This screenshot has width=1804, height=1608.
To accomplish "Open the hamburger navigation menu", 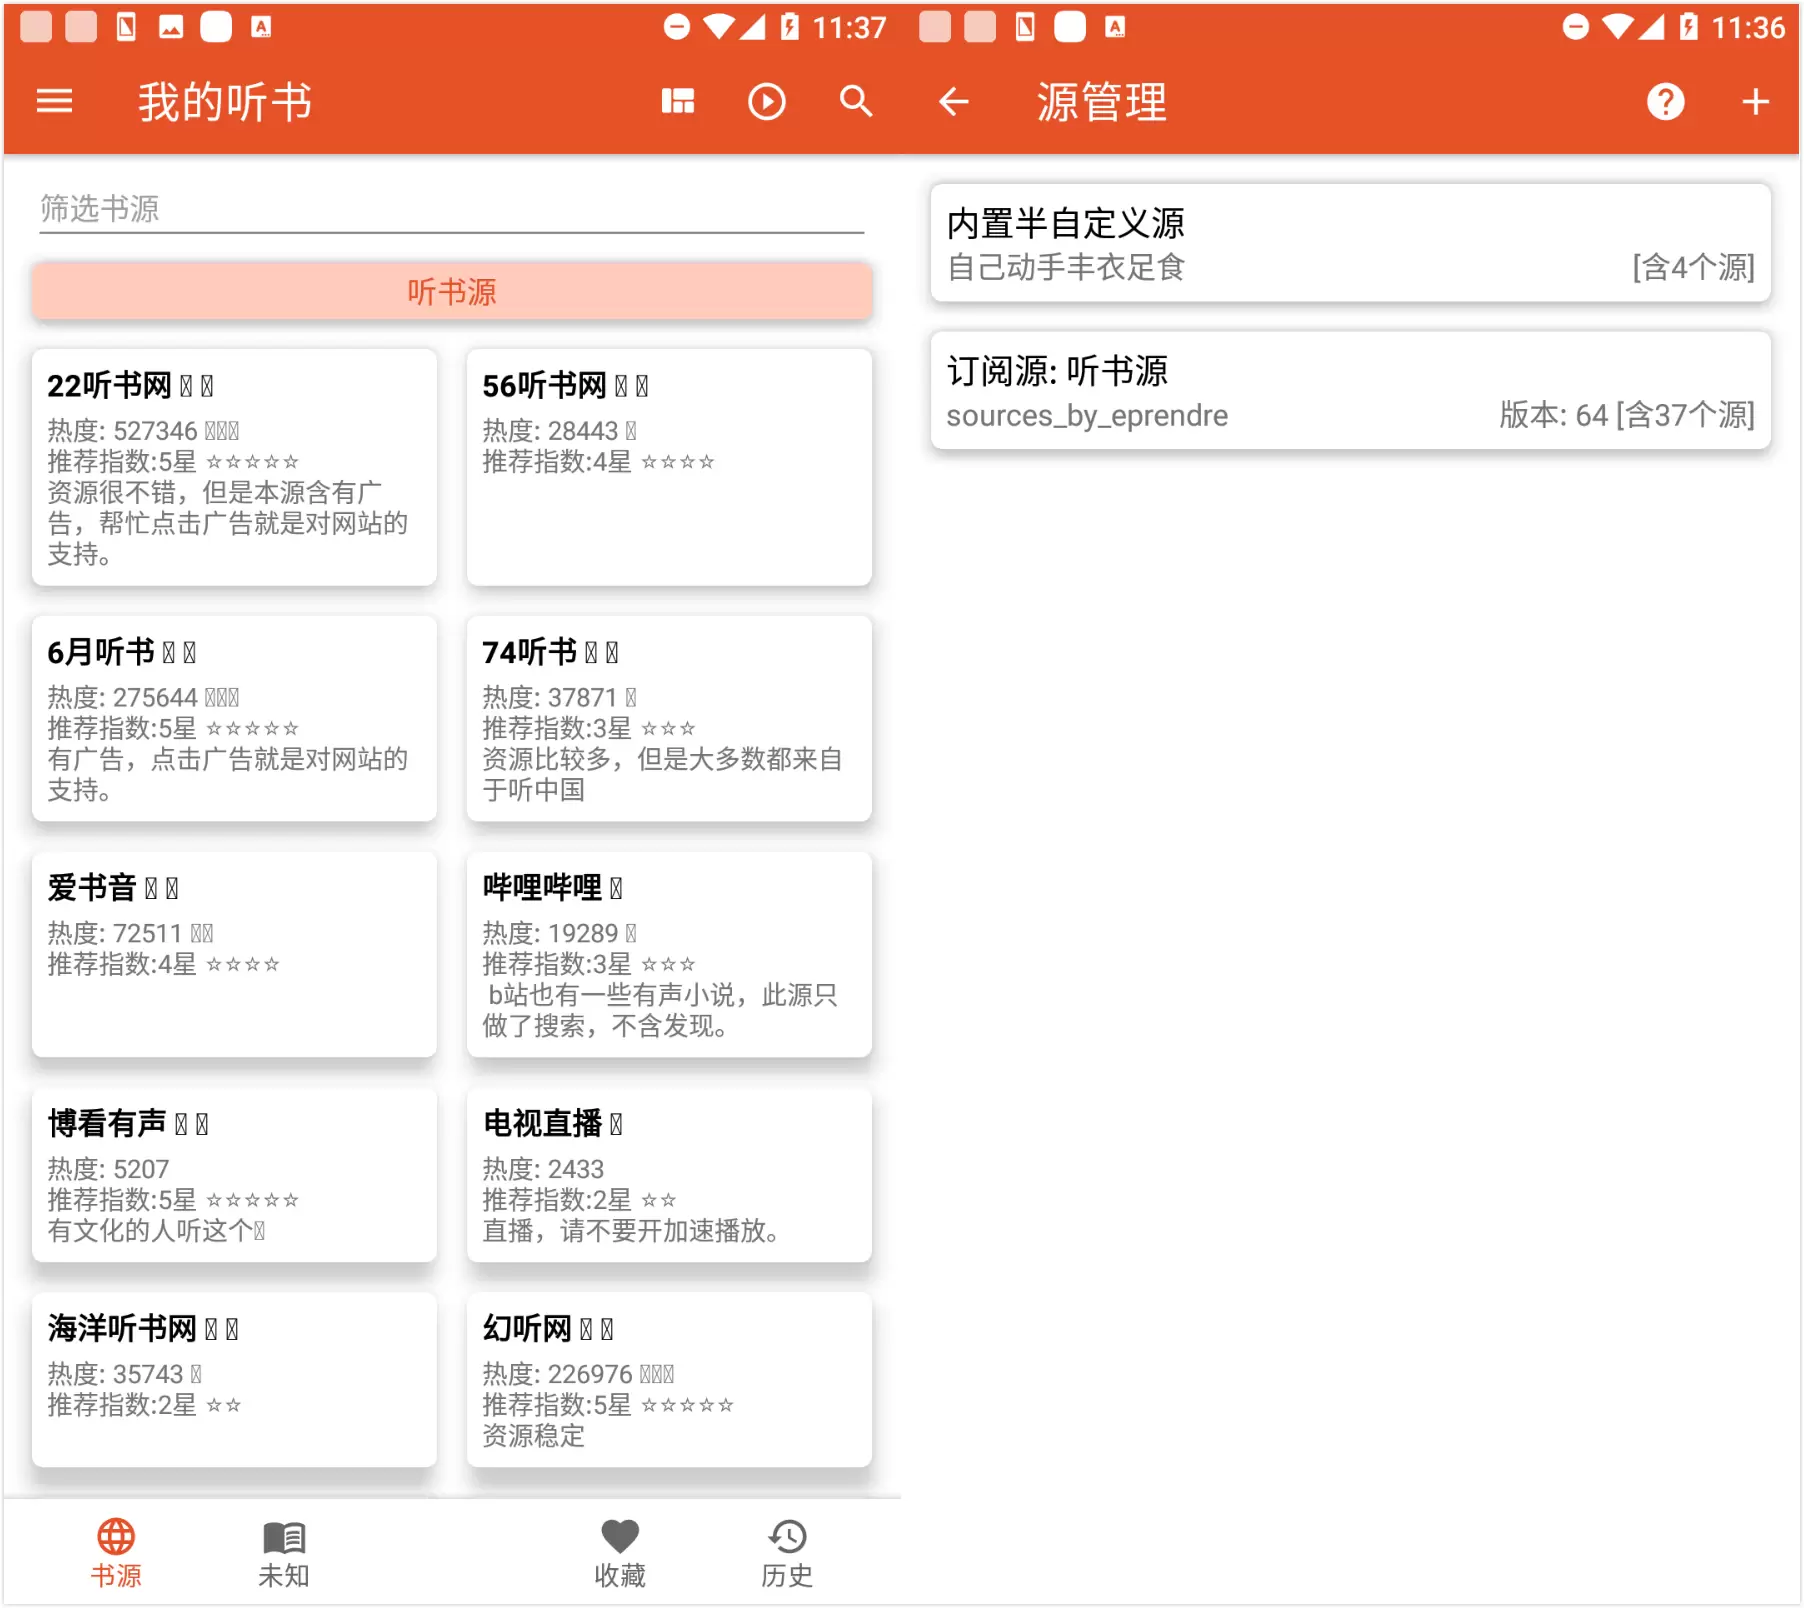I will [x=54, y=101].
